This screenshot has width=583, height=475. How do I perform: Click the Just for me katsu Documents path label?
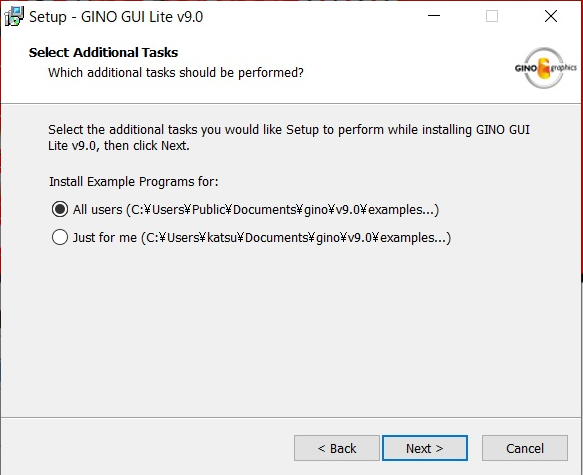click(x=262, y=238)
